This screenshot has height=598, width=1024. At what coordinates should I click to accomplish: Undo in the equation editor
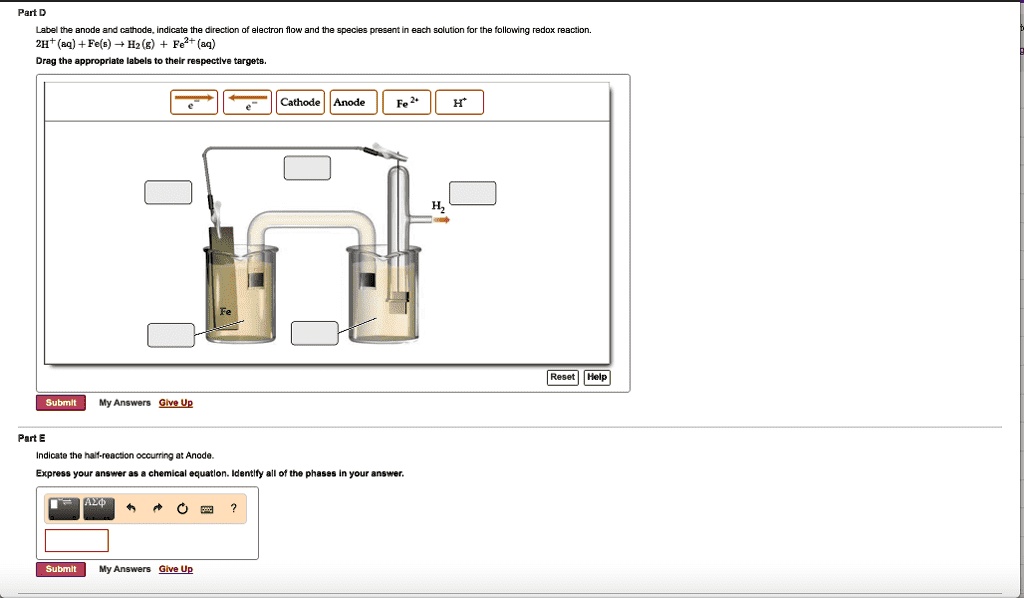click(131, 508)
